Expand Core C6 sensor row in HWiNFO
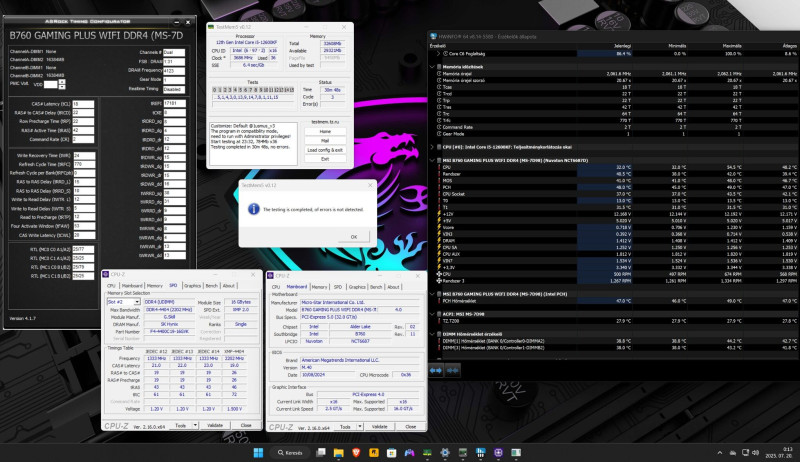 438,53
